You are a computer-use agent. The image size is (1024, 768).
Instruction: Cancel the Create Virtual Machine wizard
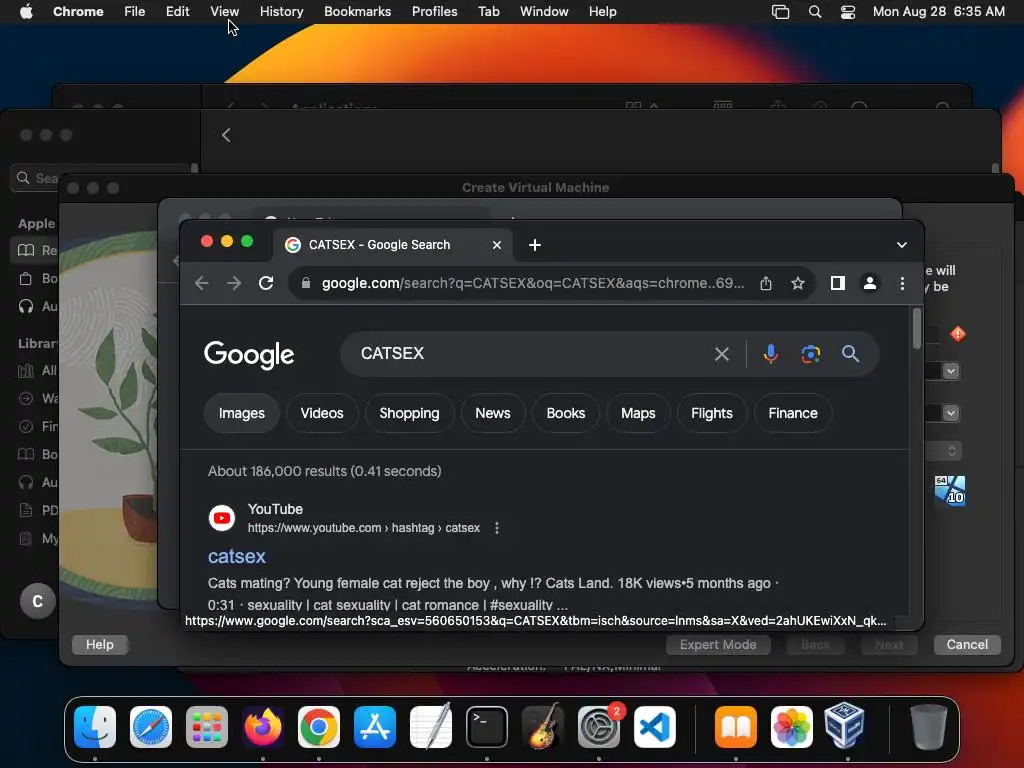pos(967,645)
